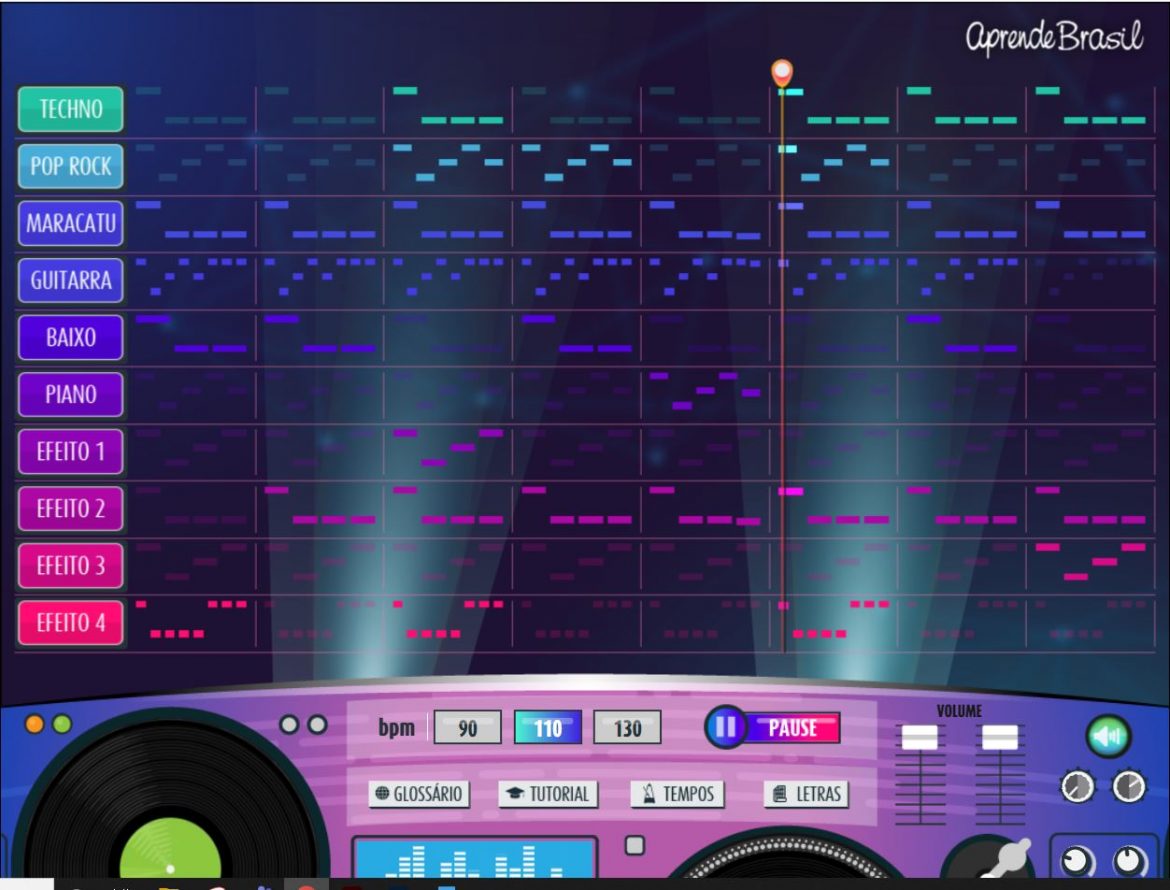1170x890 pixels.
Task: Click the upper-right knob below the speaker
Action: (1129, 786)
